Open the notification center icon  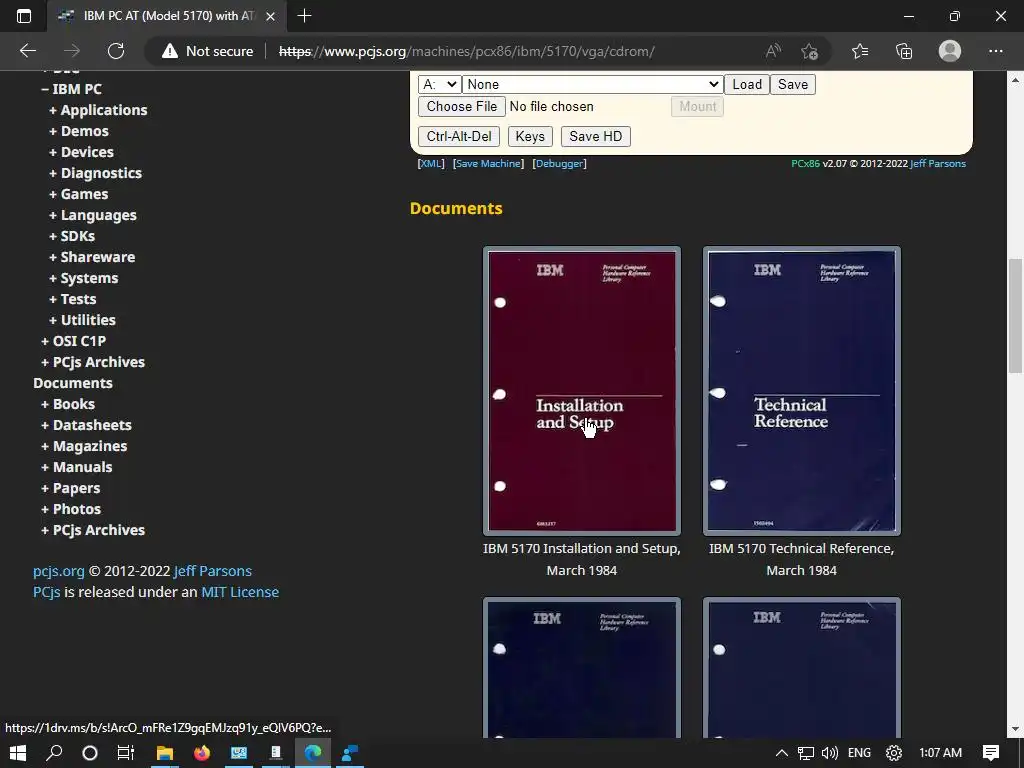click(991, 753)
